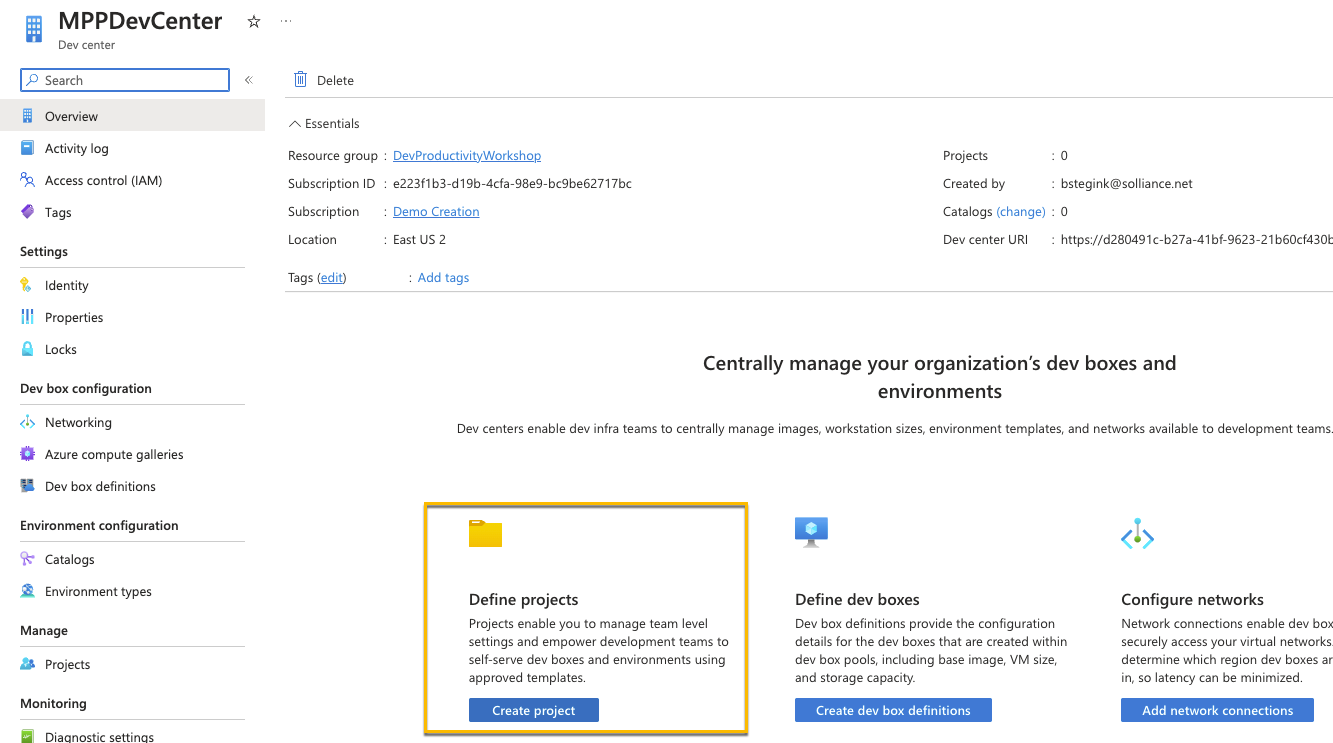The height and width of the screenshot is (743, 1333).
Task: Open the Demo Creation subscription link
Action: 436,212
